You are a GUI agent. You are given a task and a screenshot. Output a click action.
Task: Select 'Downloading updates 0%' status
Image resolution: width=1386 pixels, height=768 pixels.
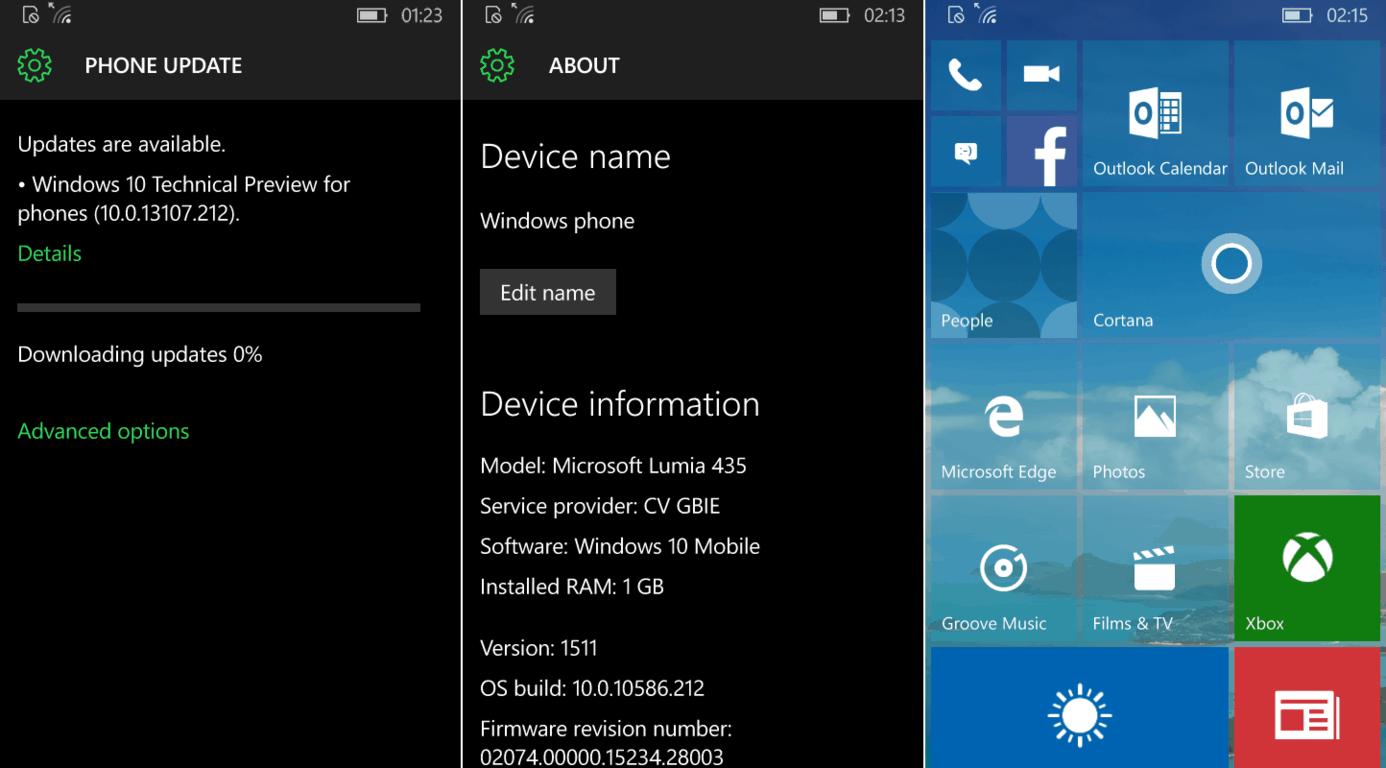(x=140, y=354)
